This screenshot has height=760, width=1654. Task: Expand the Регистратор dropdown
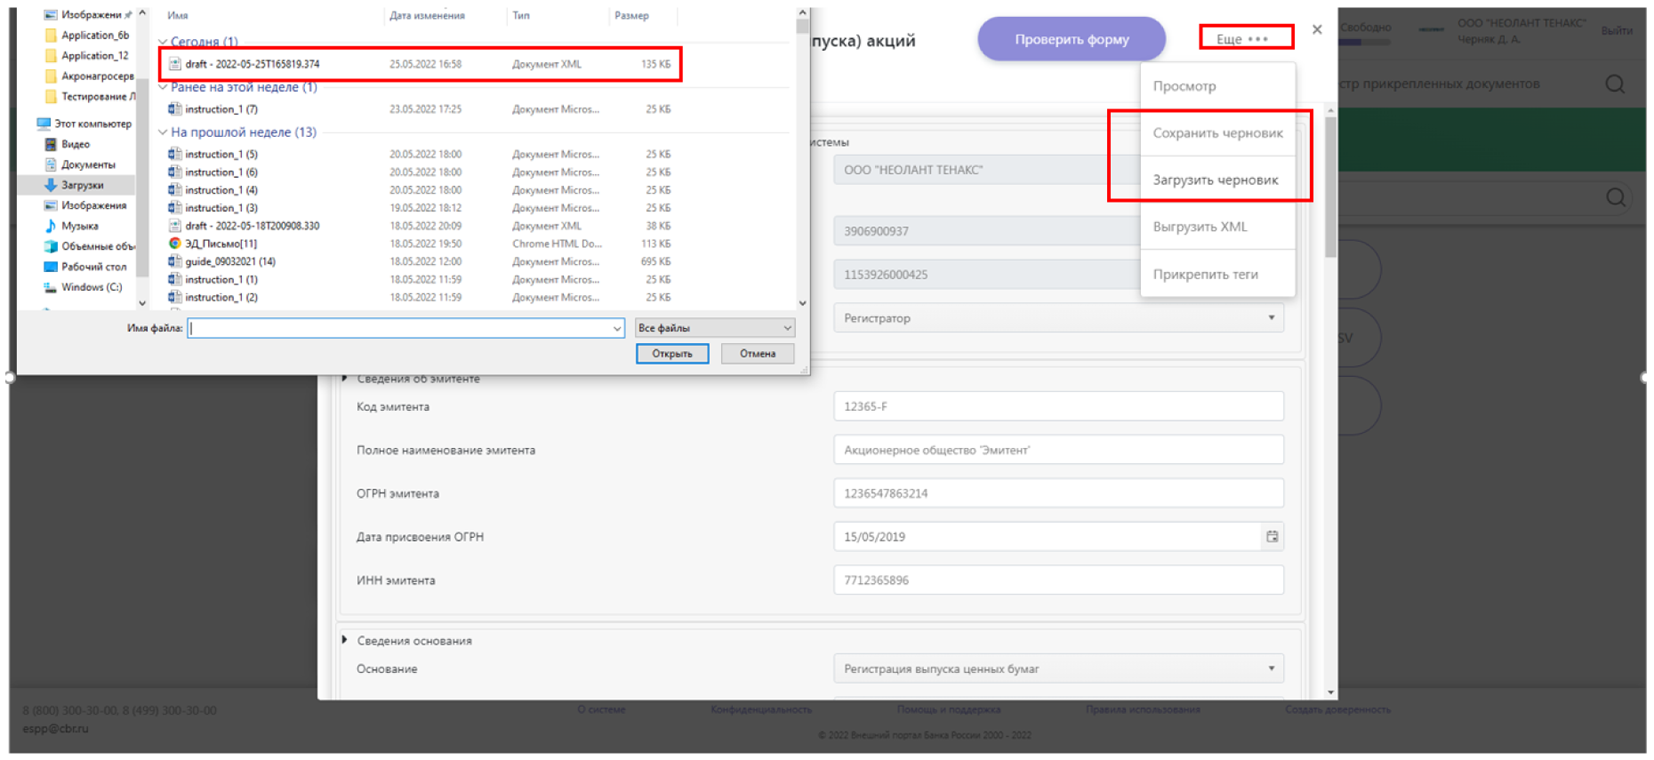tap(1270, 318)
